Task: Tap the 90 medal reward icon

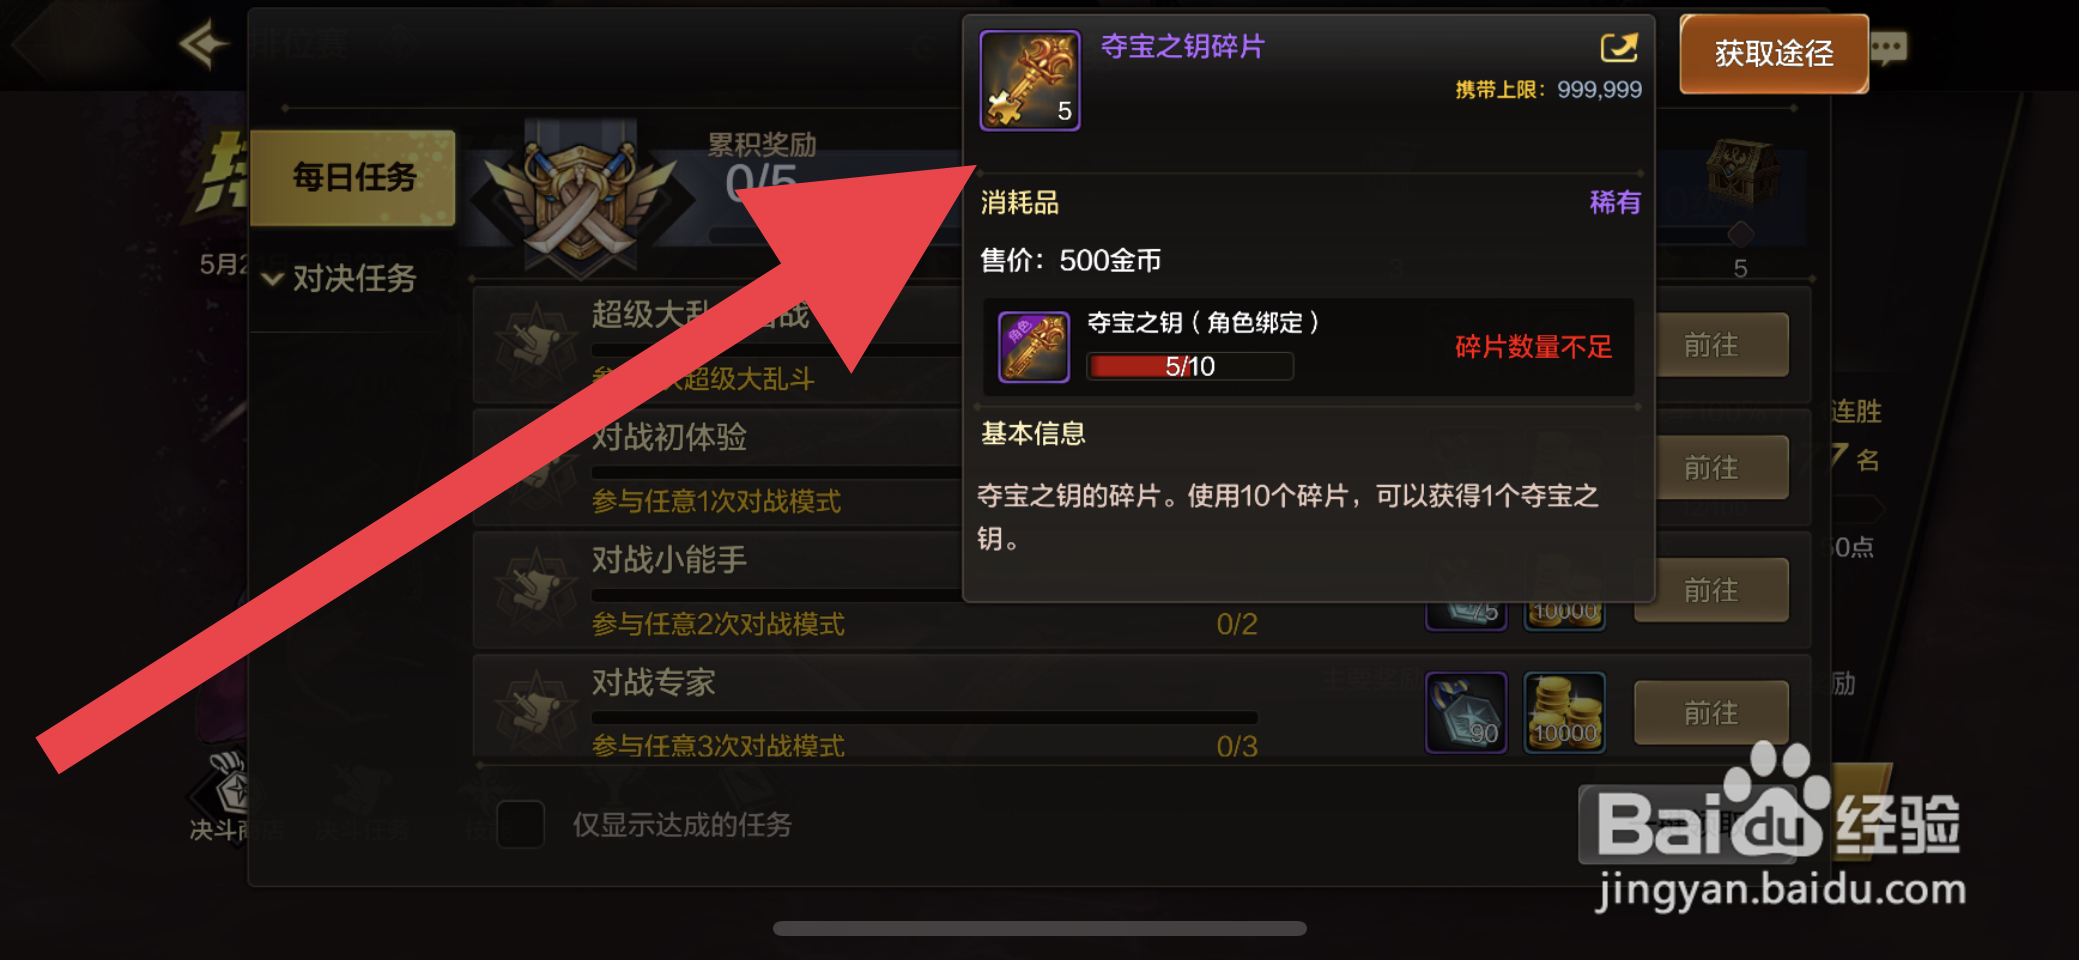Action: [x=1466, y=712]
